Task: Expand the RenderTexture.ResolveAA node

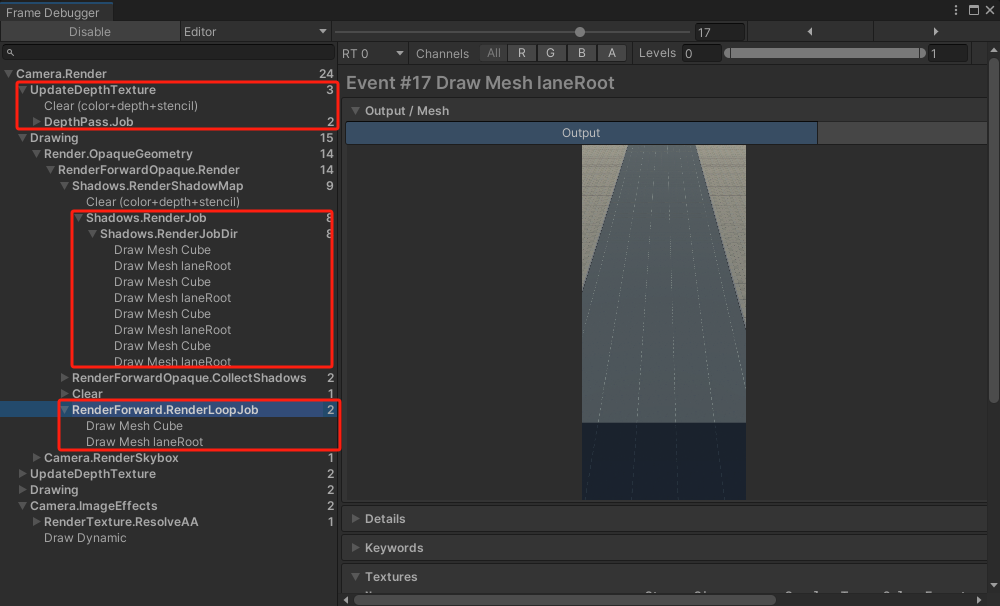Action: (x=36, y=522)
